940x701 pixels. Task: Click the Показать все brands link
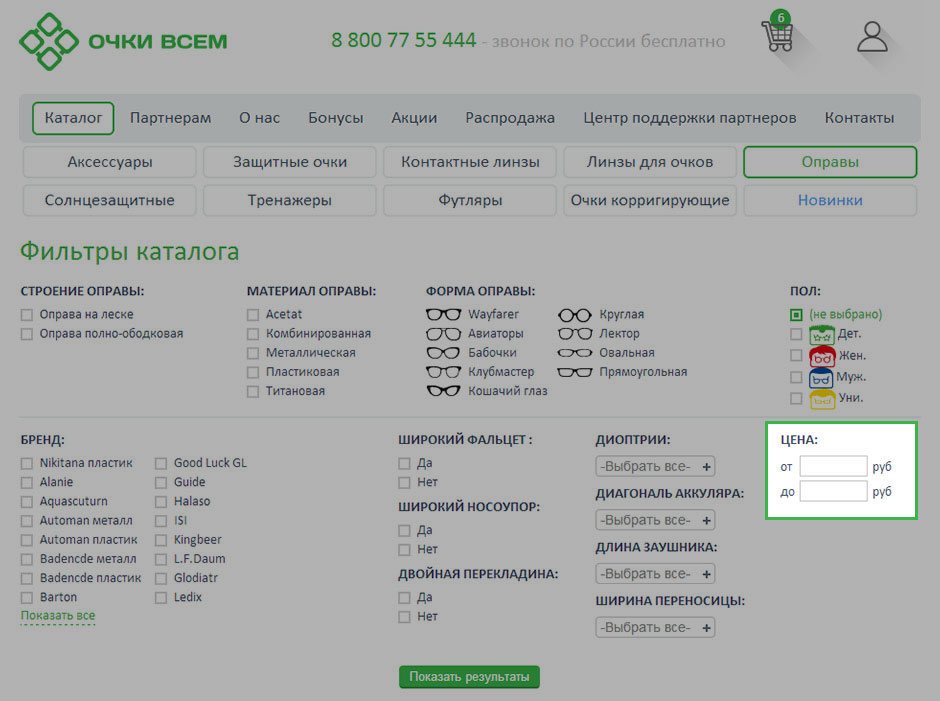pos(58,616)
